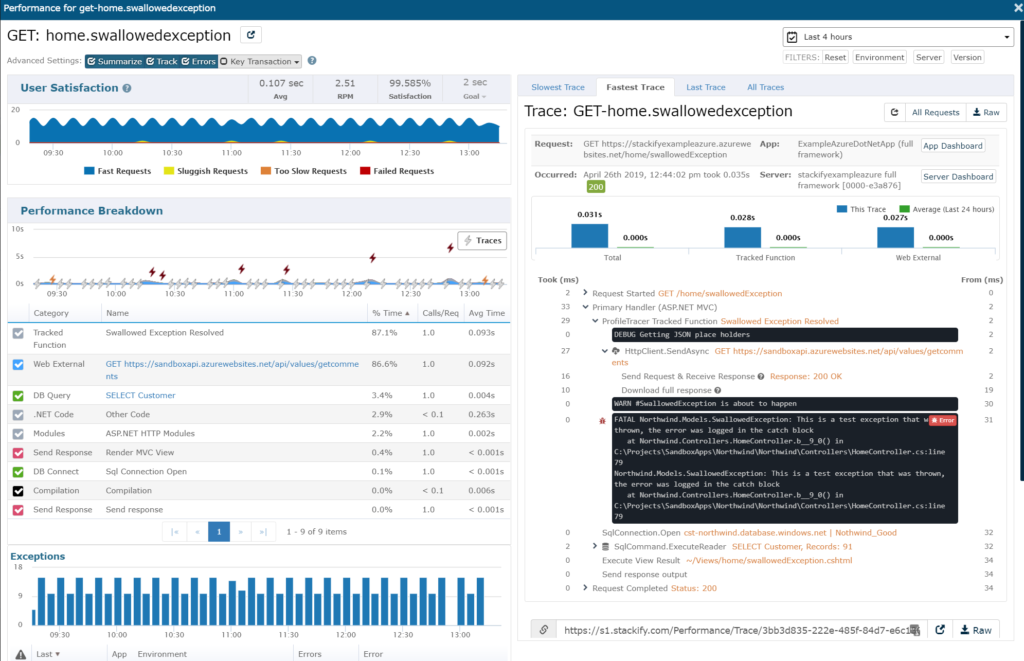Click the help icon beside User Satisfaction
Screen dimensions: 1024x661
tap(127, 88)
